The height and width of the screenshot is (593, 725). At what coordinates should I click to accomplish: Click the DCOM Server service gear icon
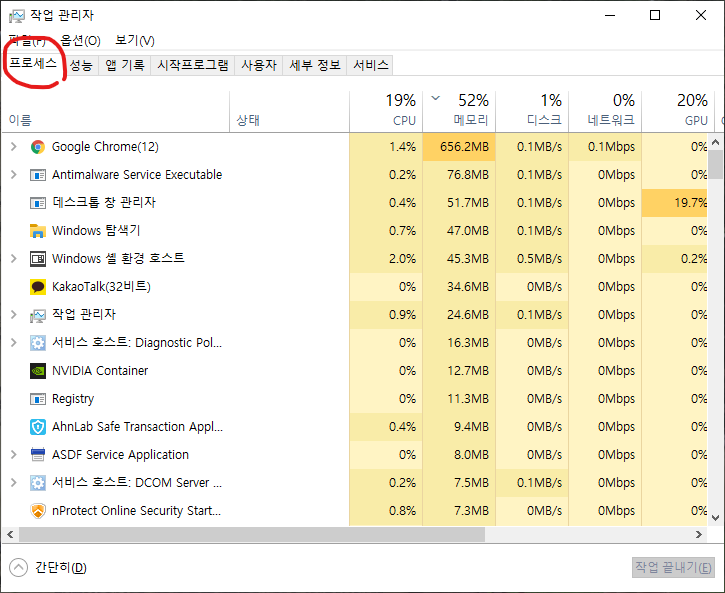38,483
